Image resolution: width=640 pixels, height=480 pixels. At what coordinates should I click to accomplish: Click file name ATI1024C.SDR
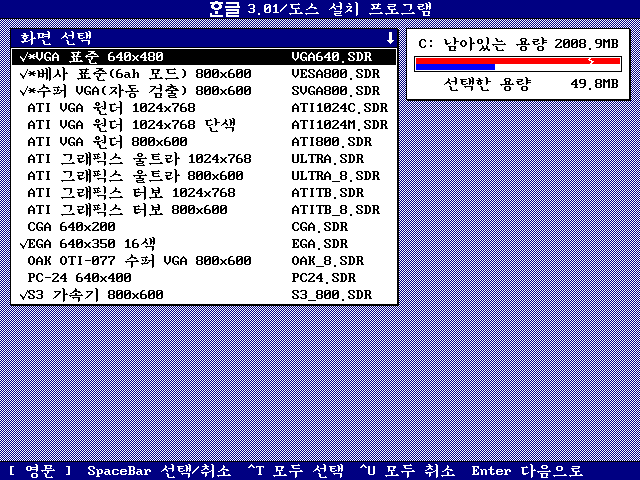tap(340, 108)
